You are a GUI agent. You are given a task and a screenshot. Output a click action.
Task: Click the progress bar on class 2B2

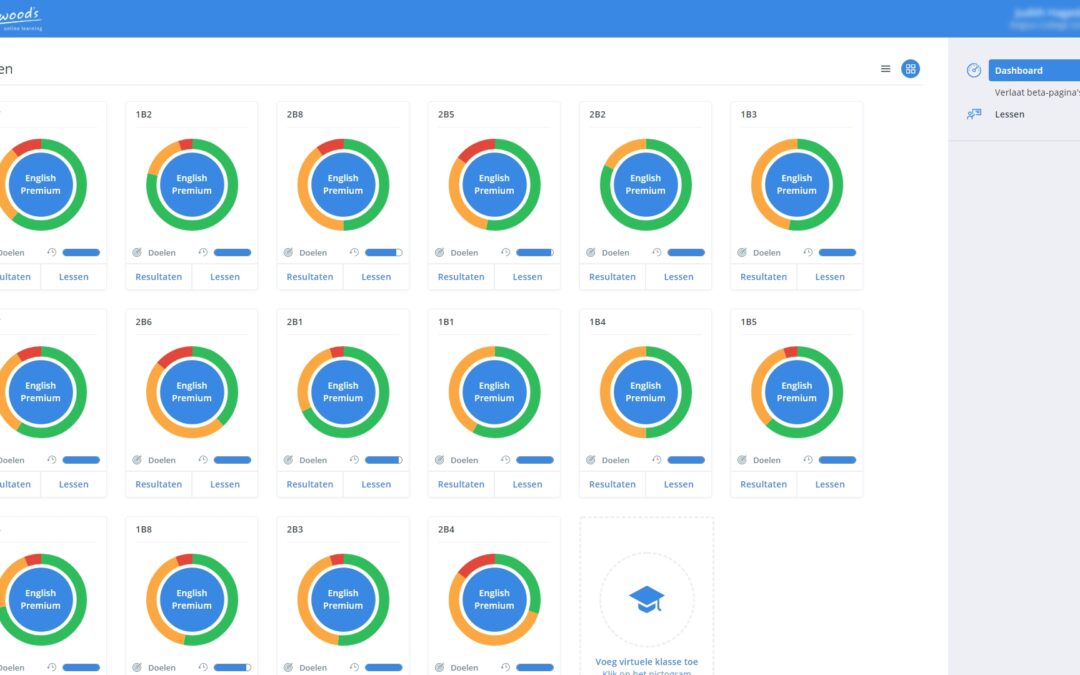pos(686,253)
